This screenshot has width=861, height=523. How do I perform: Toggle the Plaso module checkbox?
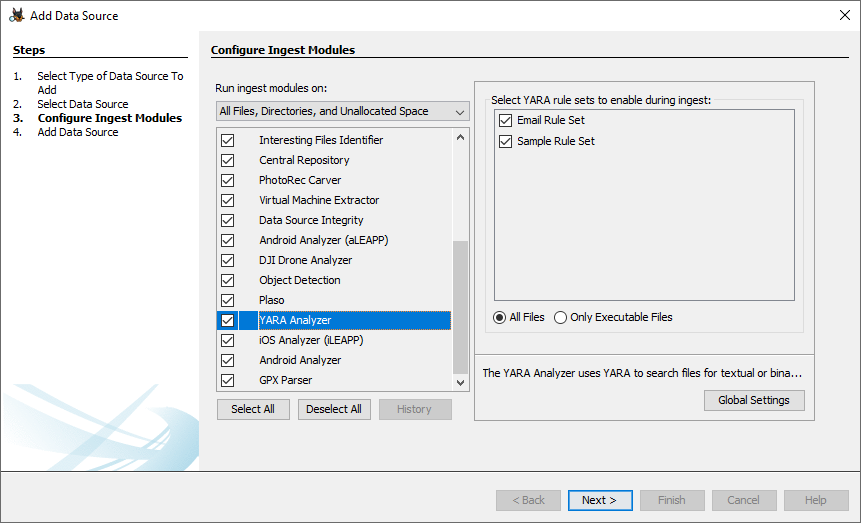[227, 300]
